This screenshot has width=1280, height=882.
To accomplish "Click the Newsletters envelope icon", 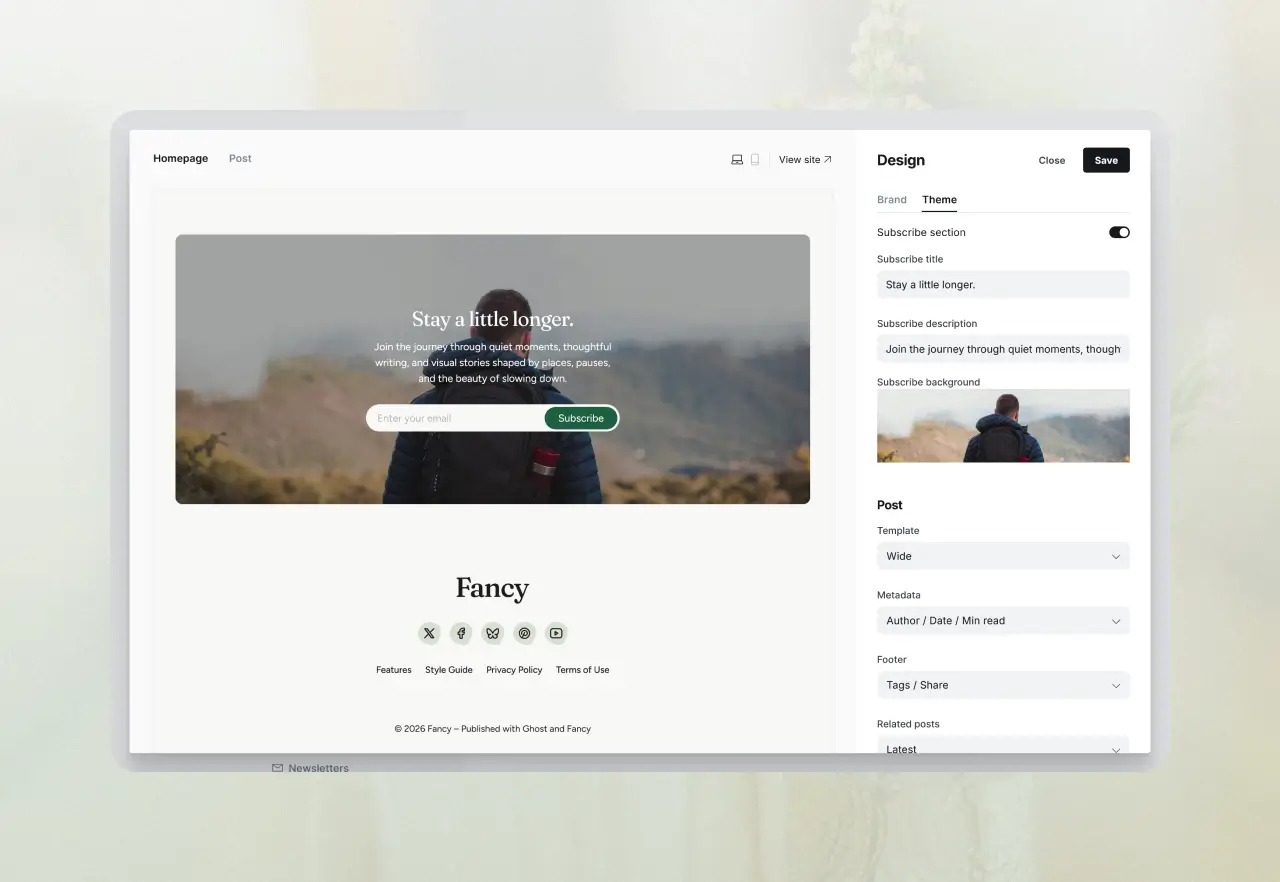I will pos(277,768).
